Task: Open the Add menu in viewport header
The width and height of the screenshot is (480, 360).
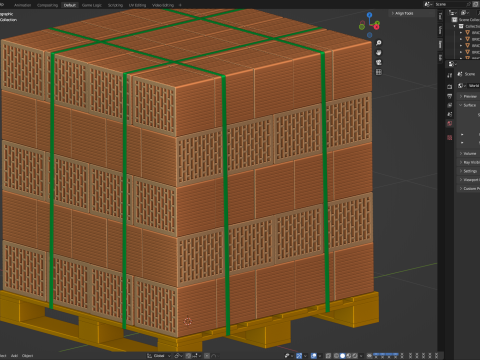Action: pos(14,356)
